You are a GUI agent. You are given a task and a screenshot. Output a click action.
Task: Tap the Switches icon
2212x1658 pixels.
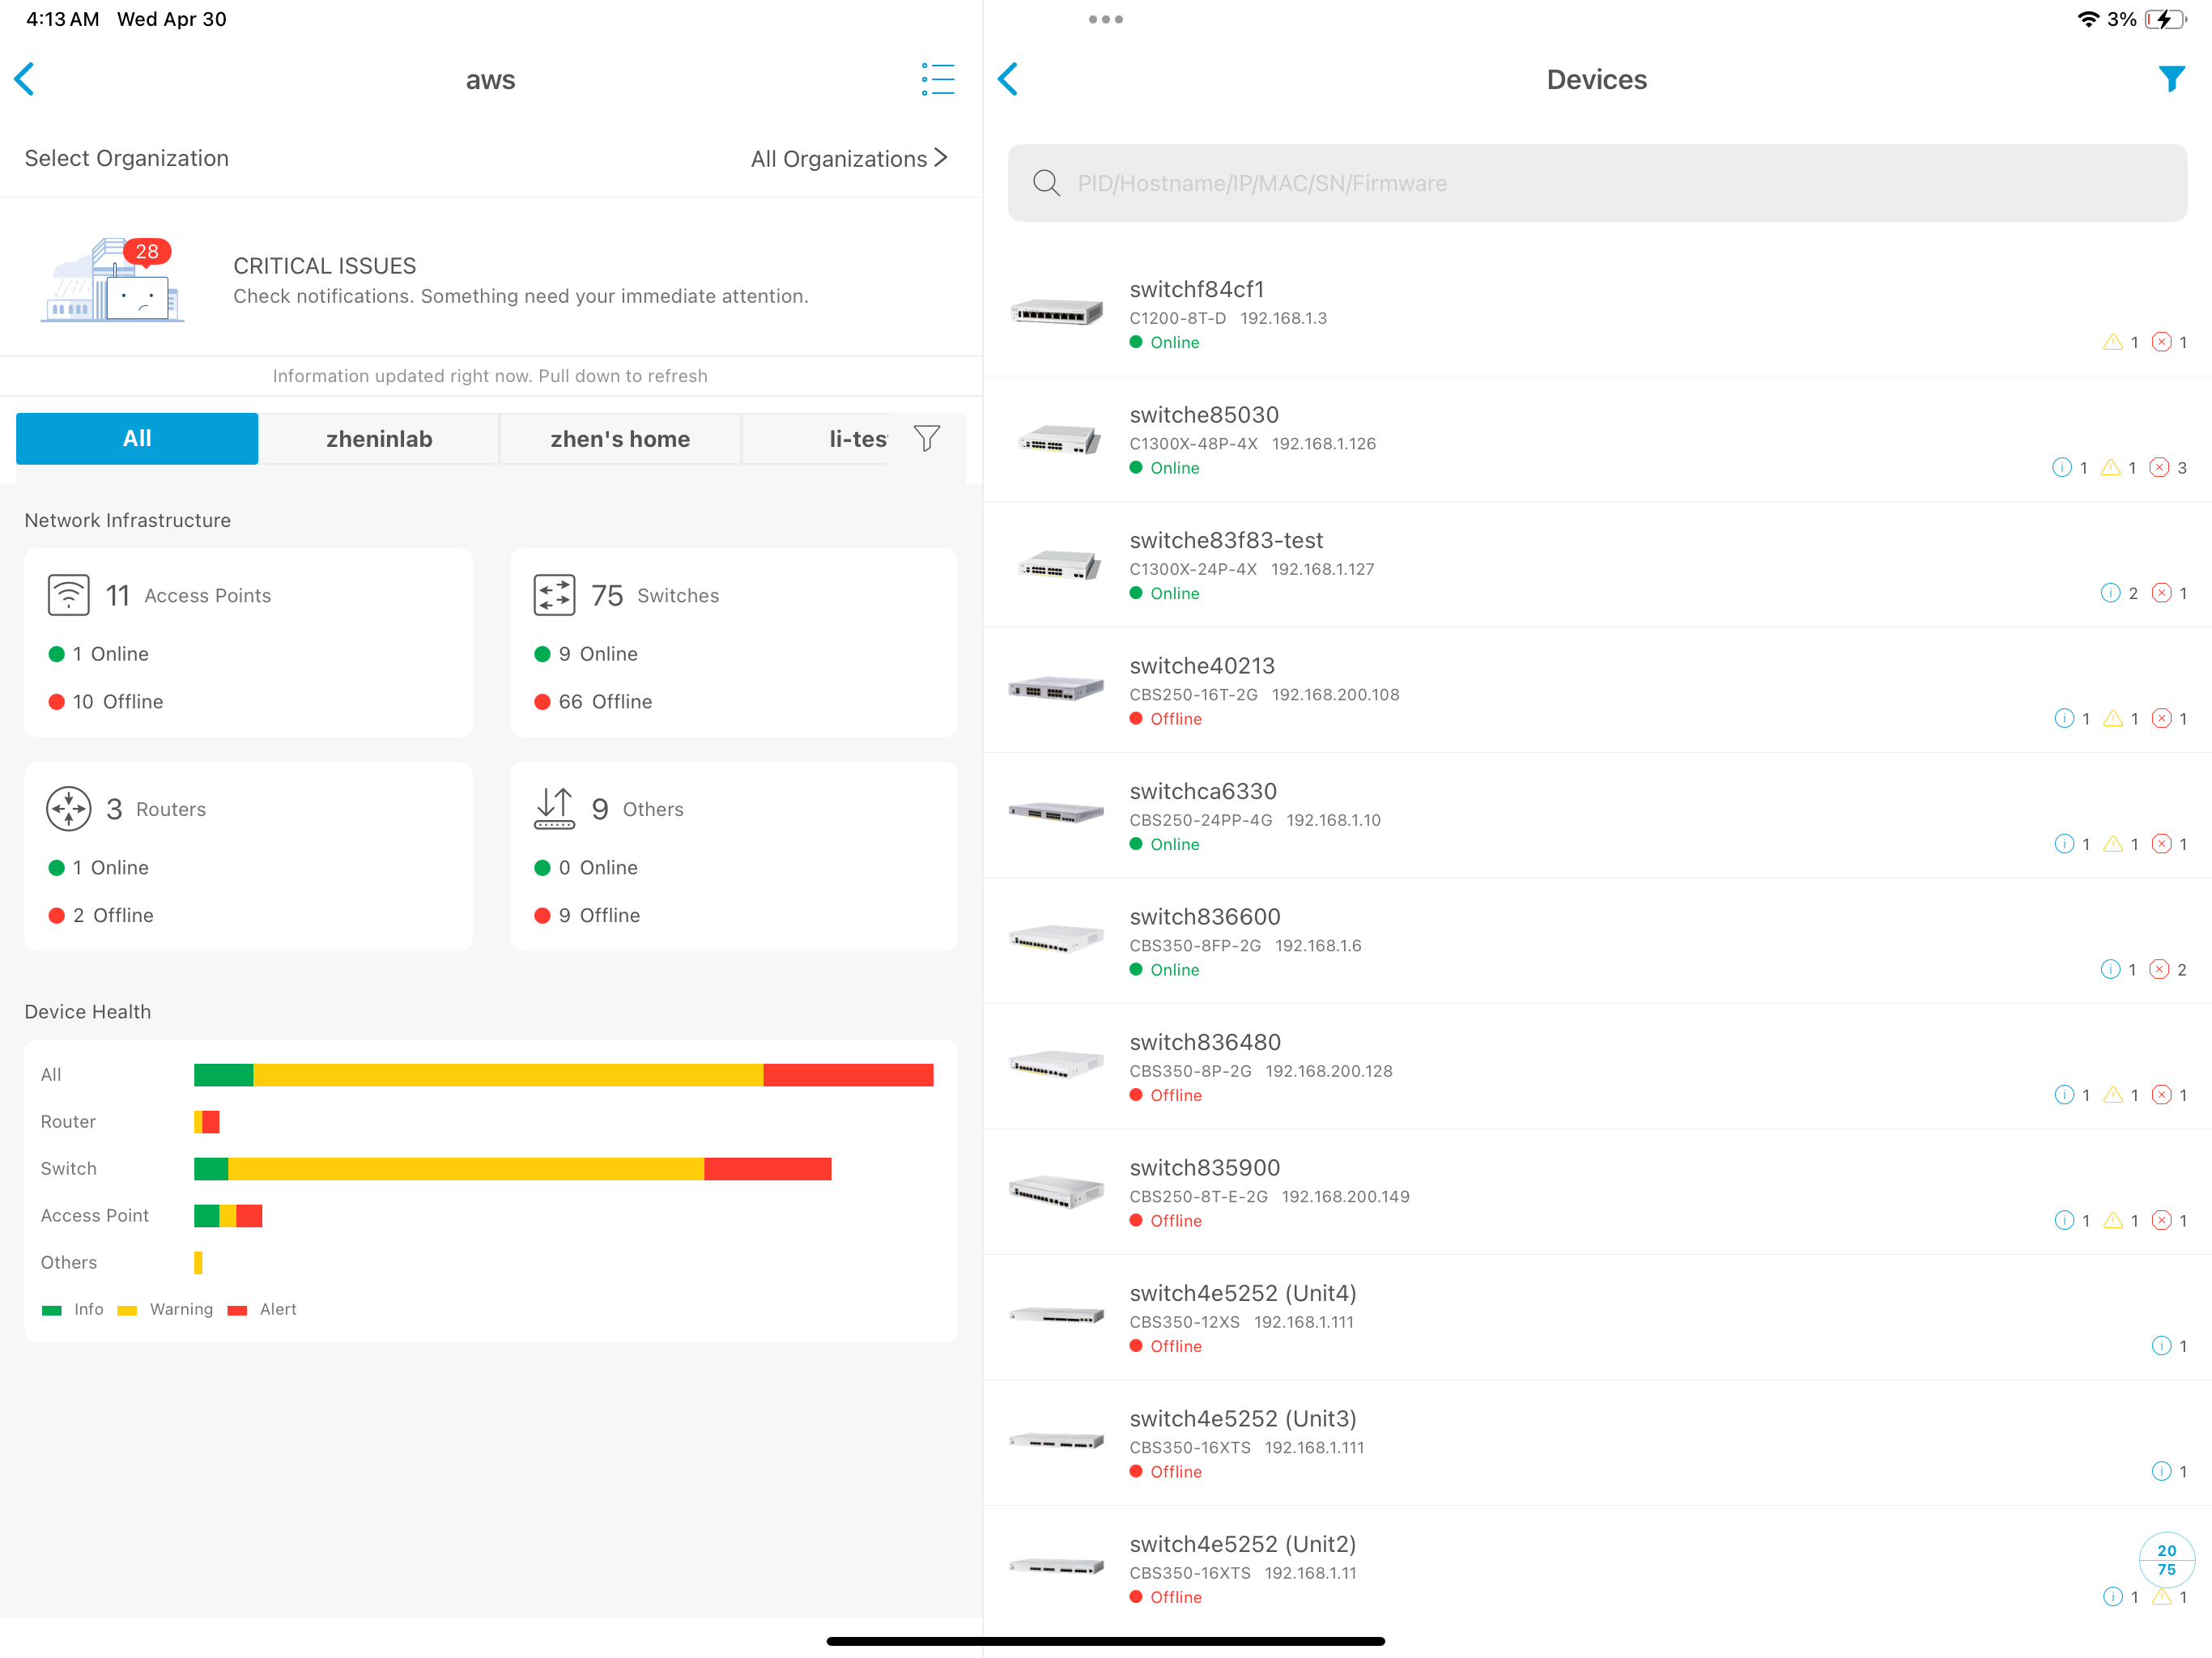tap(554, 595)
